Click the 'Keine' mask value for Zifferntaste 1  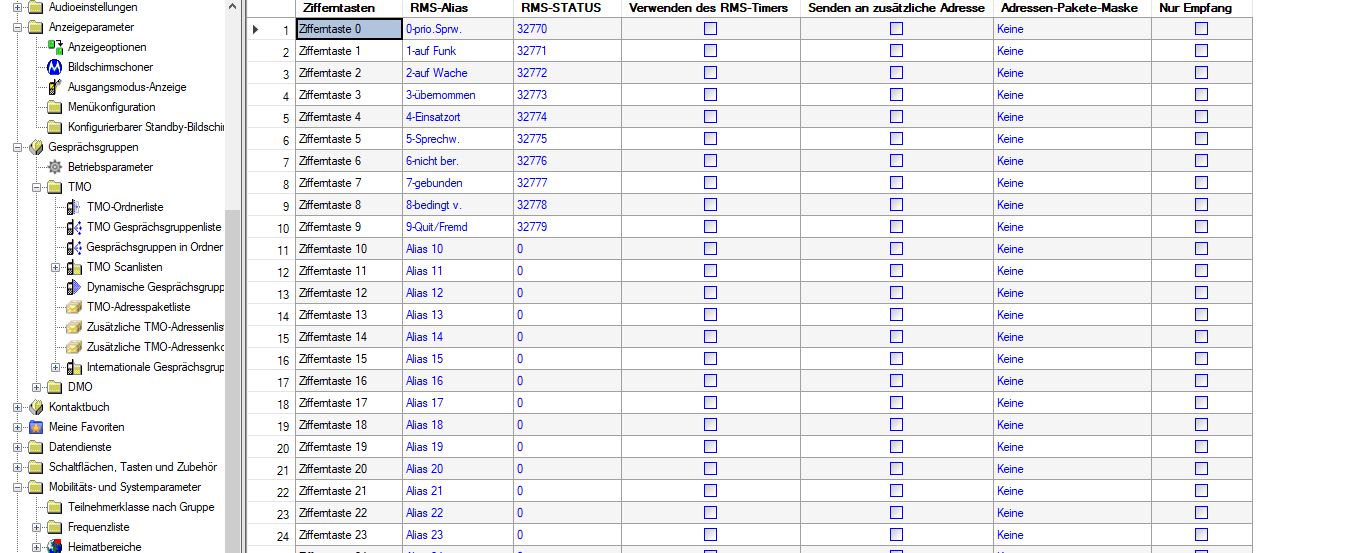pyautogui.click(x=1010, y=51)
